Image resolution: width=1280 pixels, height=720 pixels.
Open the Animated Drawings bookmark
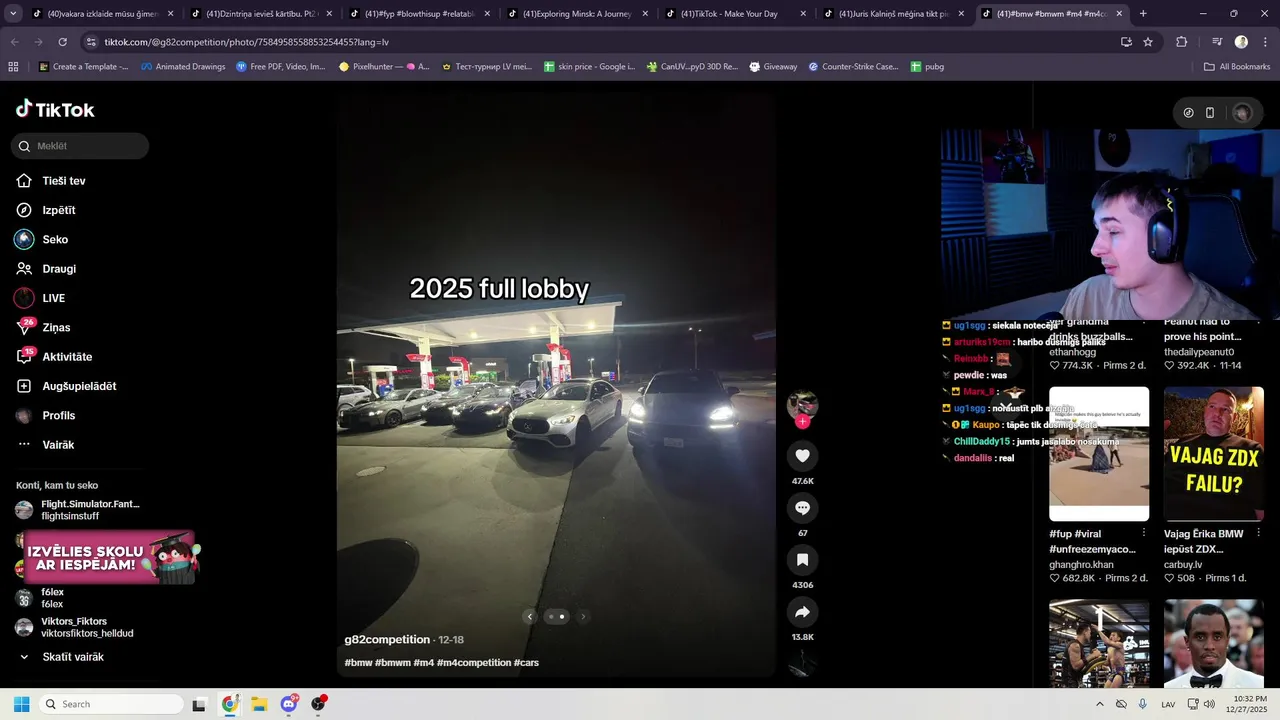[x=183, y=66]
